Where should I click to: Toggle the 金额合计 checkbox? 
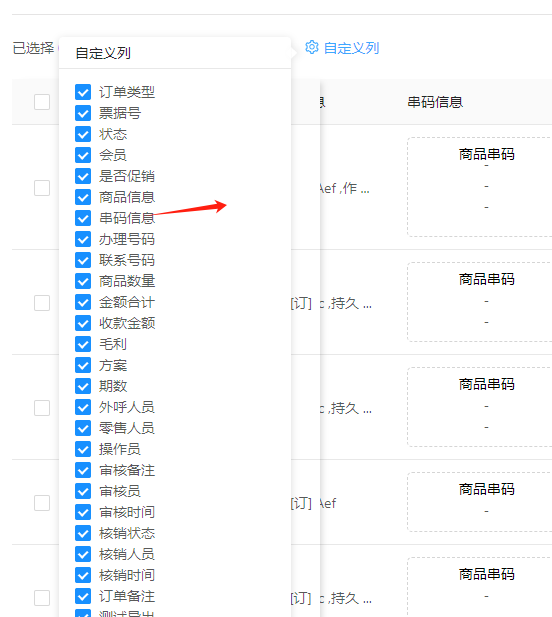83,302
